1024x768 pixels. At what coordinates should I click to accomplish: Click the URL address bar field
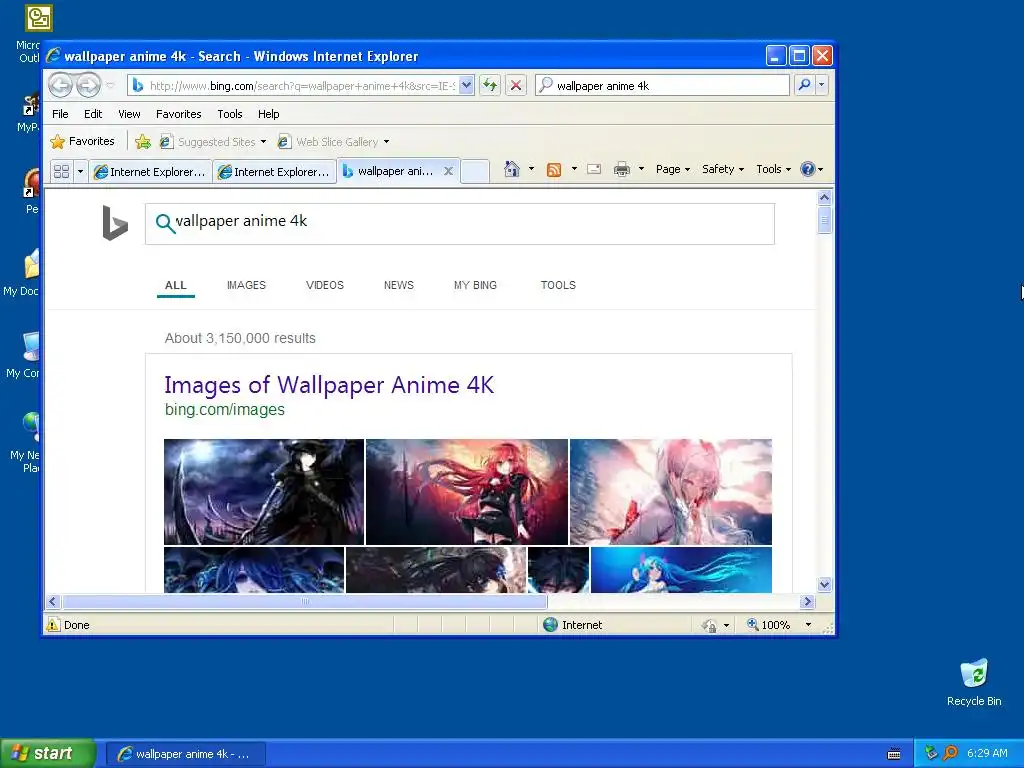[x=300, y=86]
